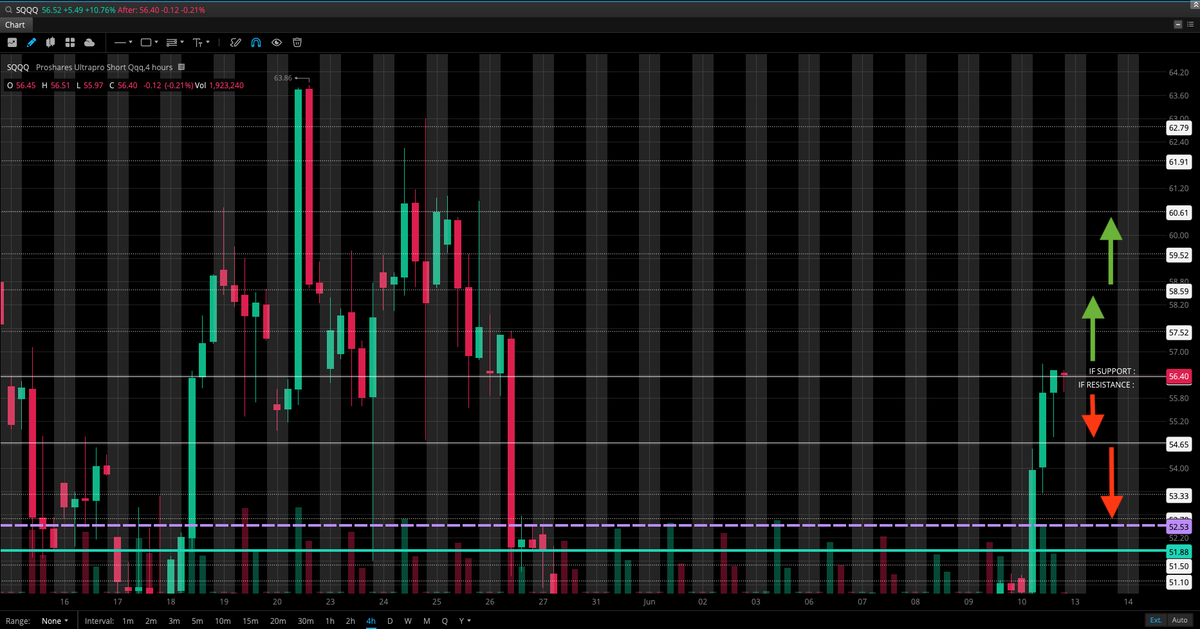This screenshot has width=1200, height=629.
Task: Click the 57.52 price level label
Action: point(1178,333)
